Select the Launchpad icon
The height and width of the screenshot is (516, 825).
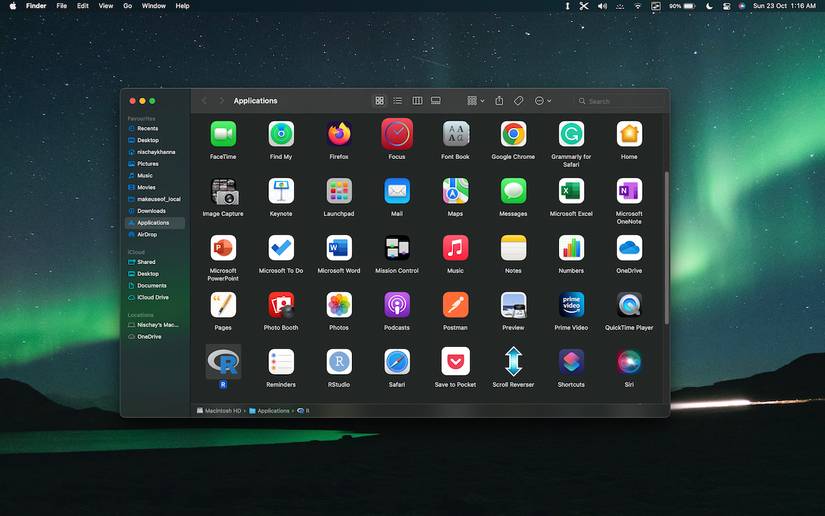(x=339, y=191)
